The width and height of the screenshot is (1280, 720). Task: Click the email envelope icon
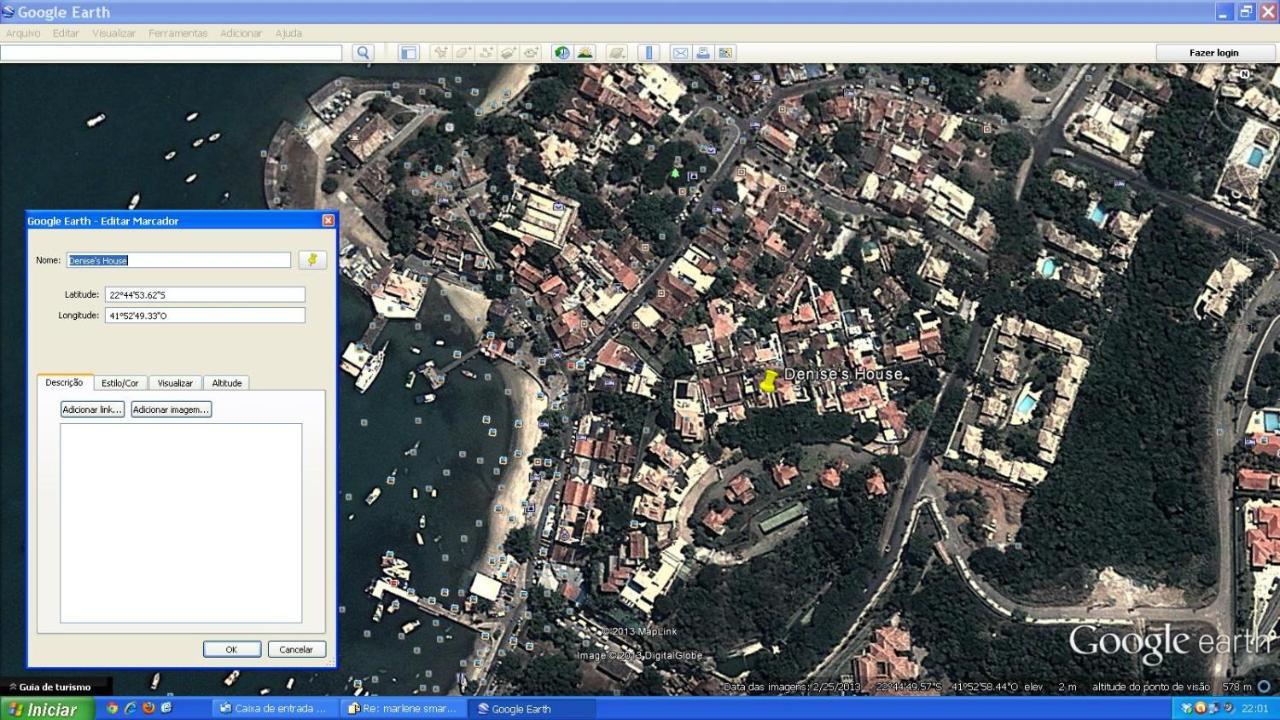click(681, 53)
